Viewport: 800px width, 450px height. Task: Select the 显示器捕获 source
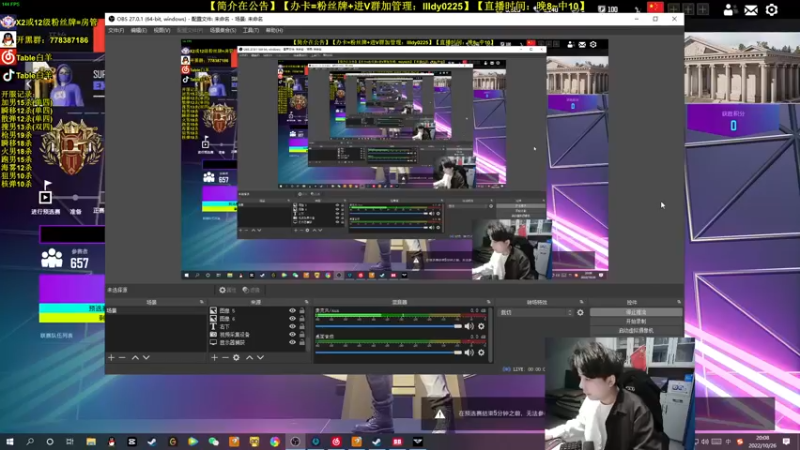[257, 342]
